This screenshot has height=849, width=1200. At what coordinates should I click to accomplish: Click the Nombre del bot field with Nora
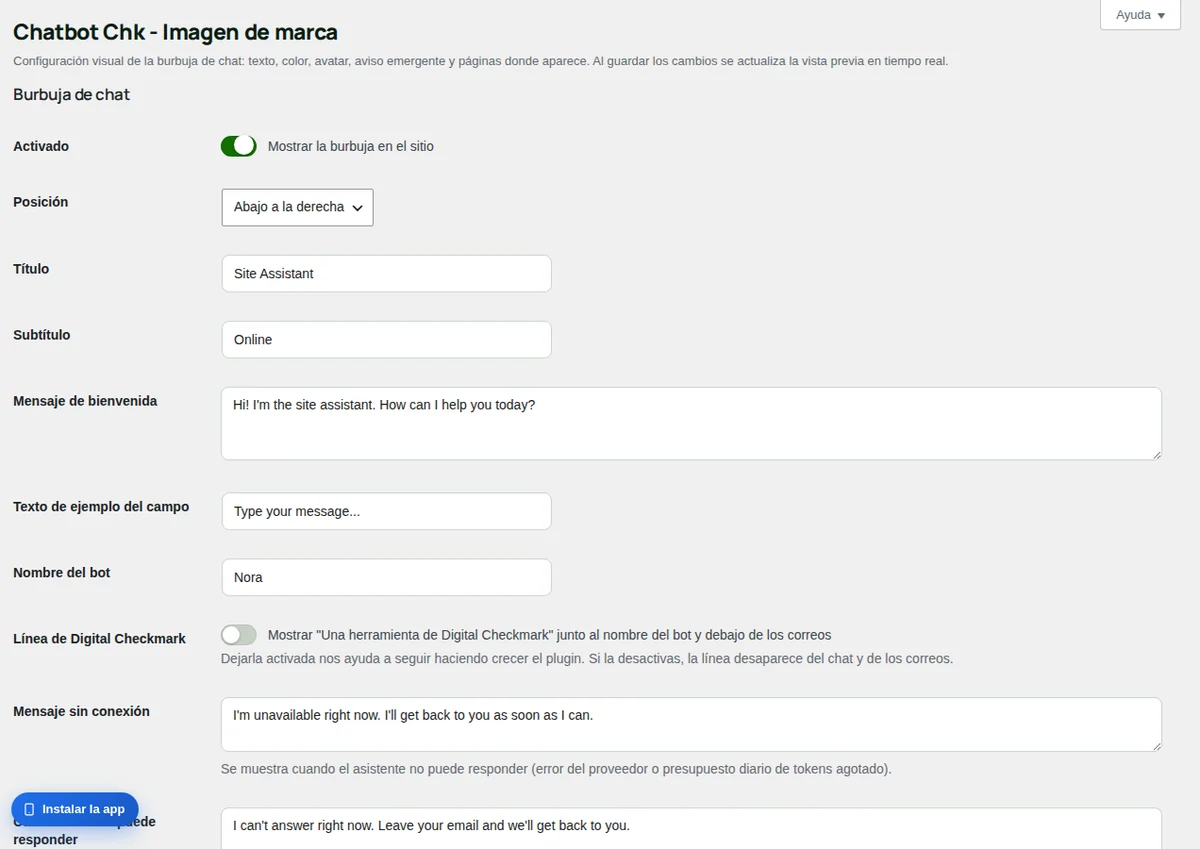(386, 577)
